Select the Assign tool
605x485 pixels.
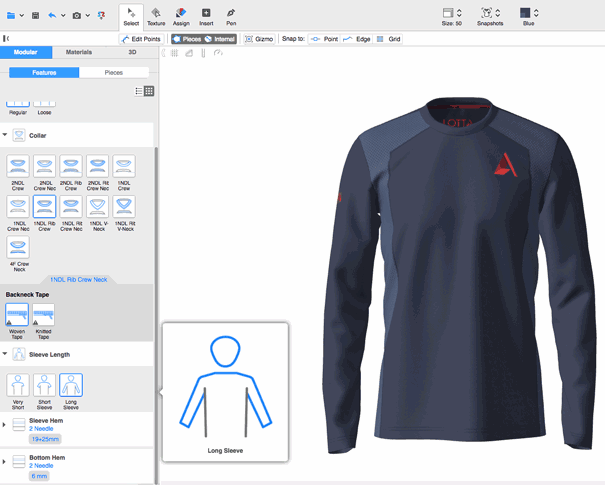click(x=181, y=17)
